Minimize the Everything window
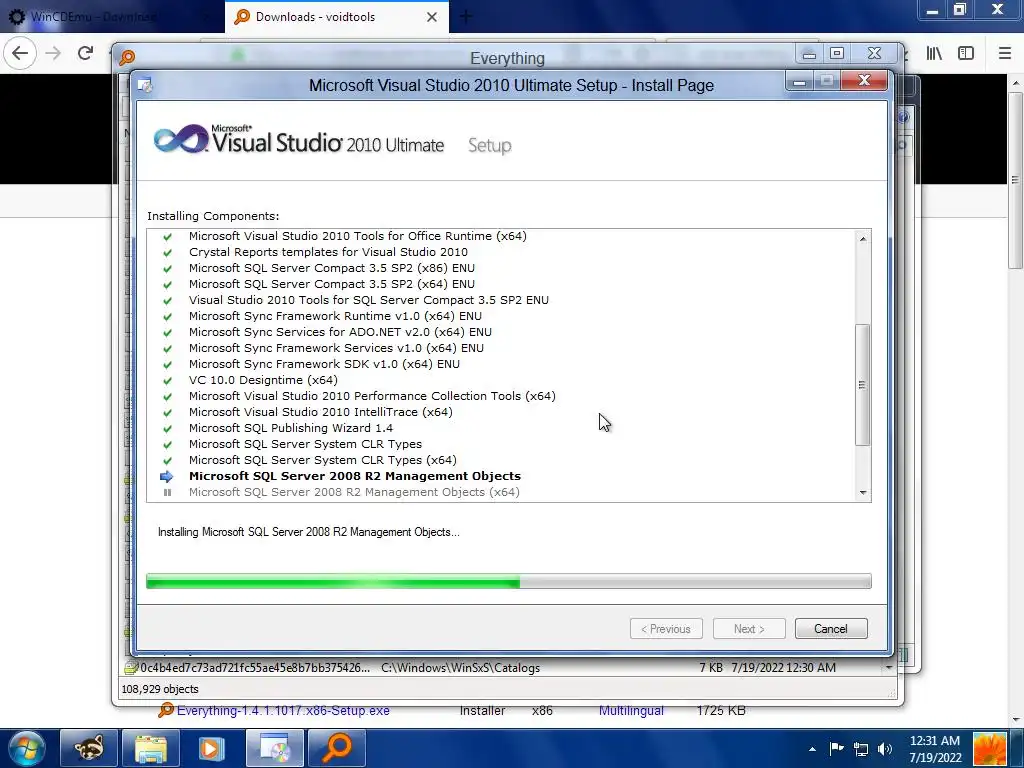This screenshot has height=768, width=1024. 809,54
